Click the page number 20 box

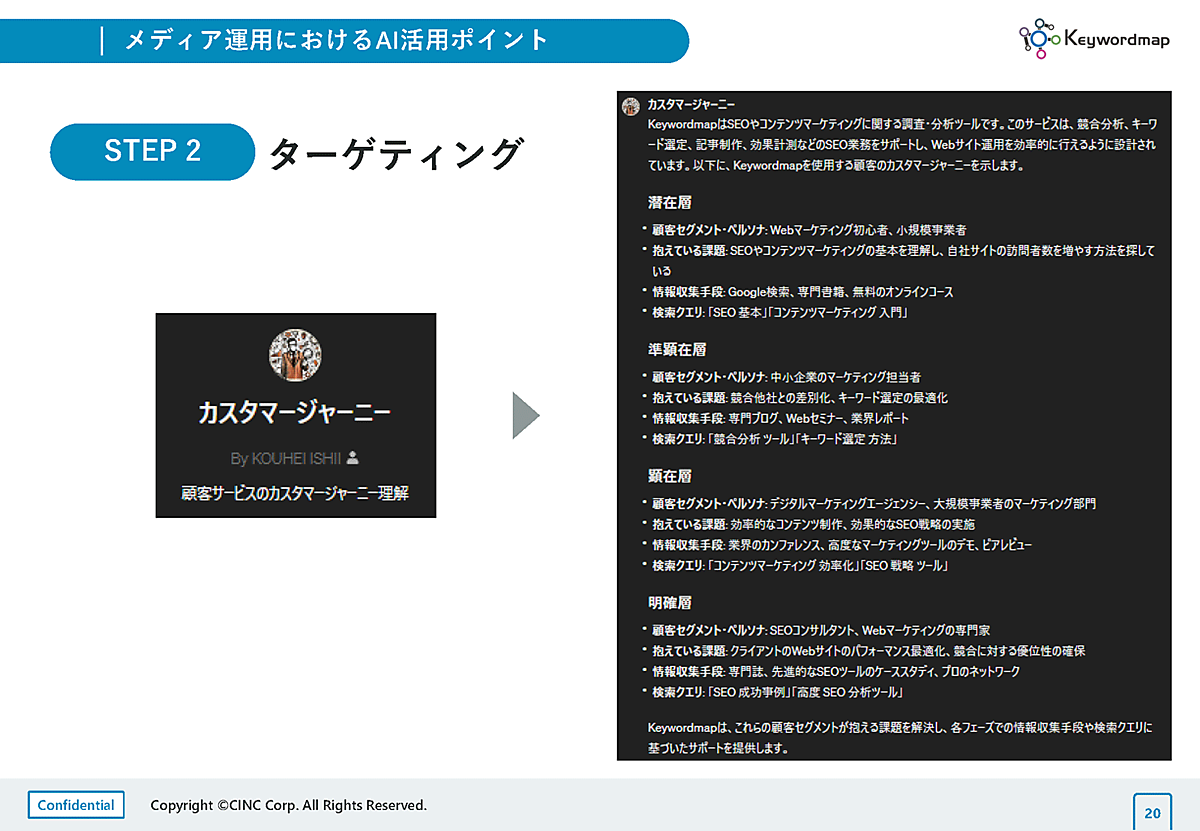click(1152, 812)
